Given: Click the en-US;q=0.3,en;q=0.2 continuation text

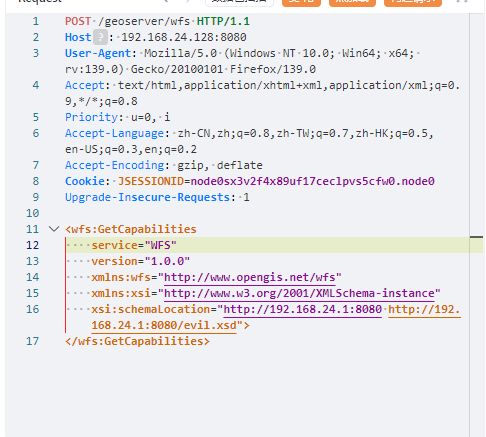Looking at the screenshot, I should tap(131, 149).
